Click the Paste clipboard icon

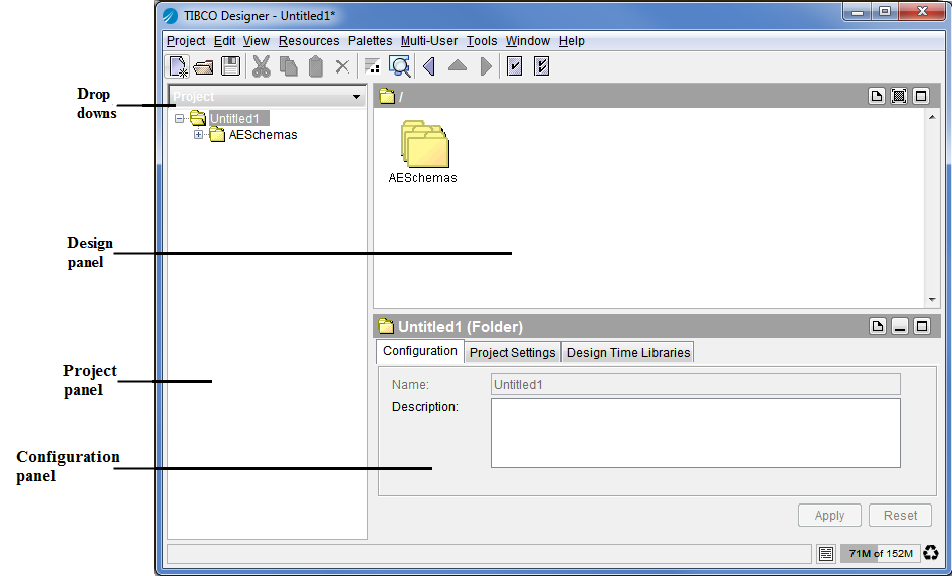316,66
